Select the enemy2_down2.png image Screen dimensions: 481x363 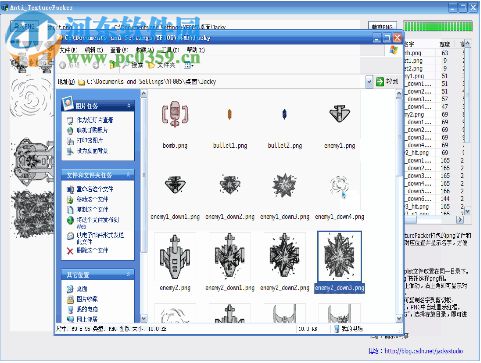[x=284, y=256]
